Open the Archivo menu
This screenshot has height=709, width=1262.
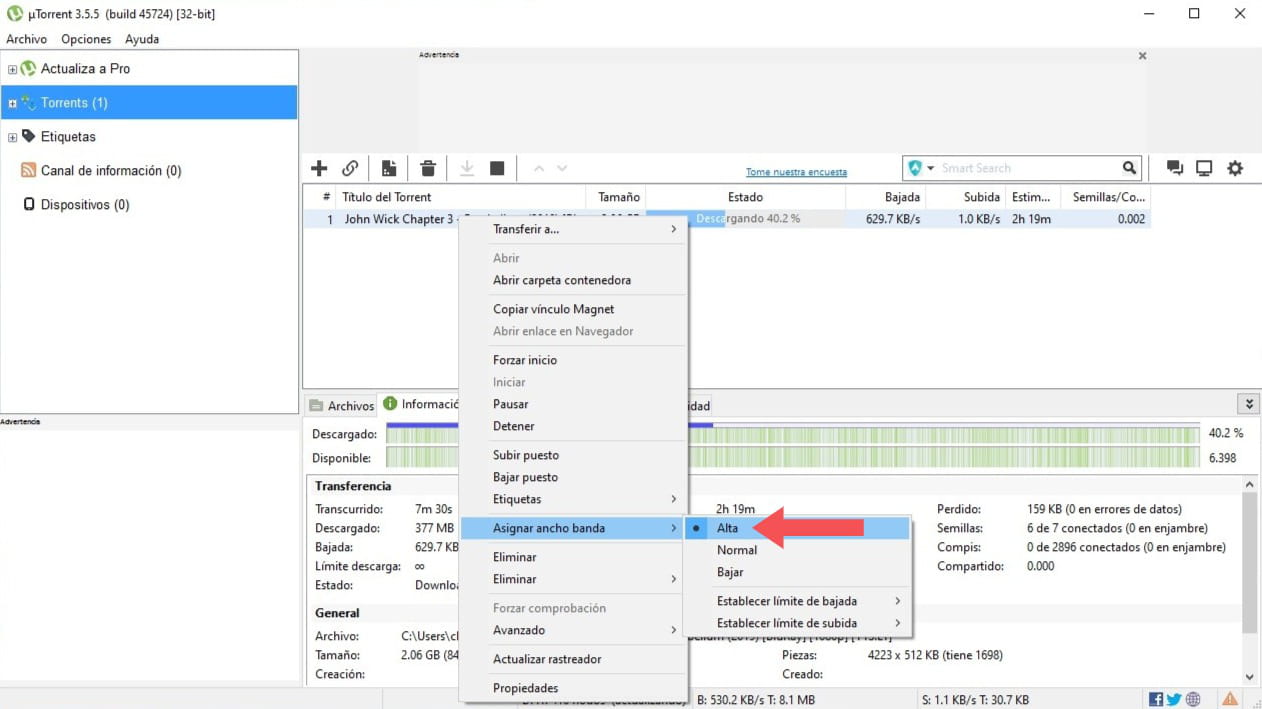click(x=27, y=39)
